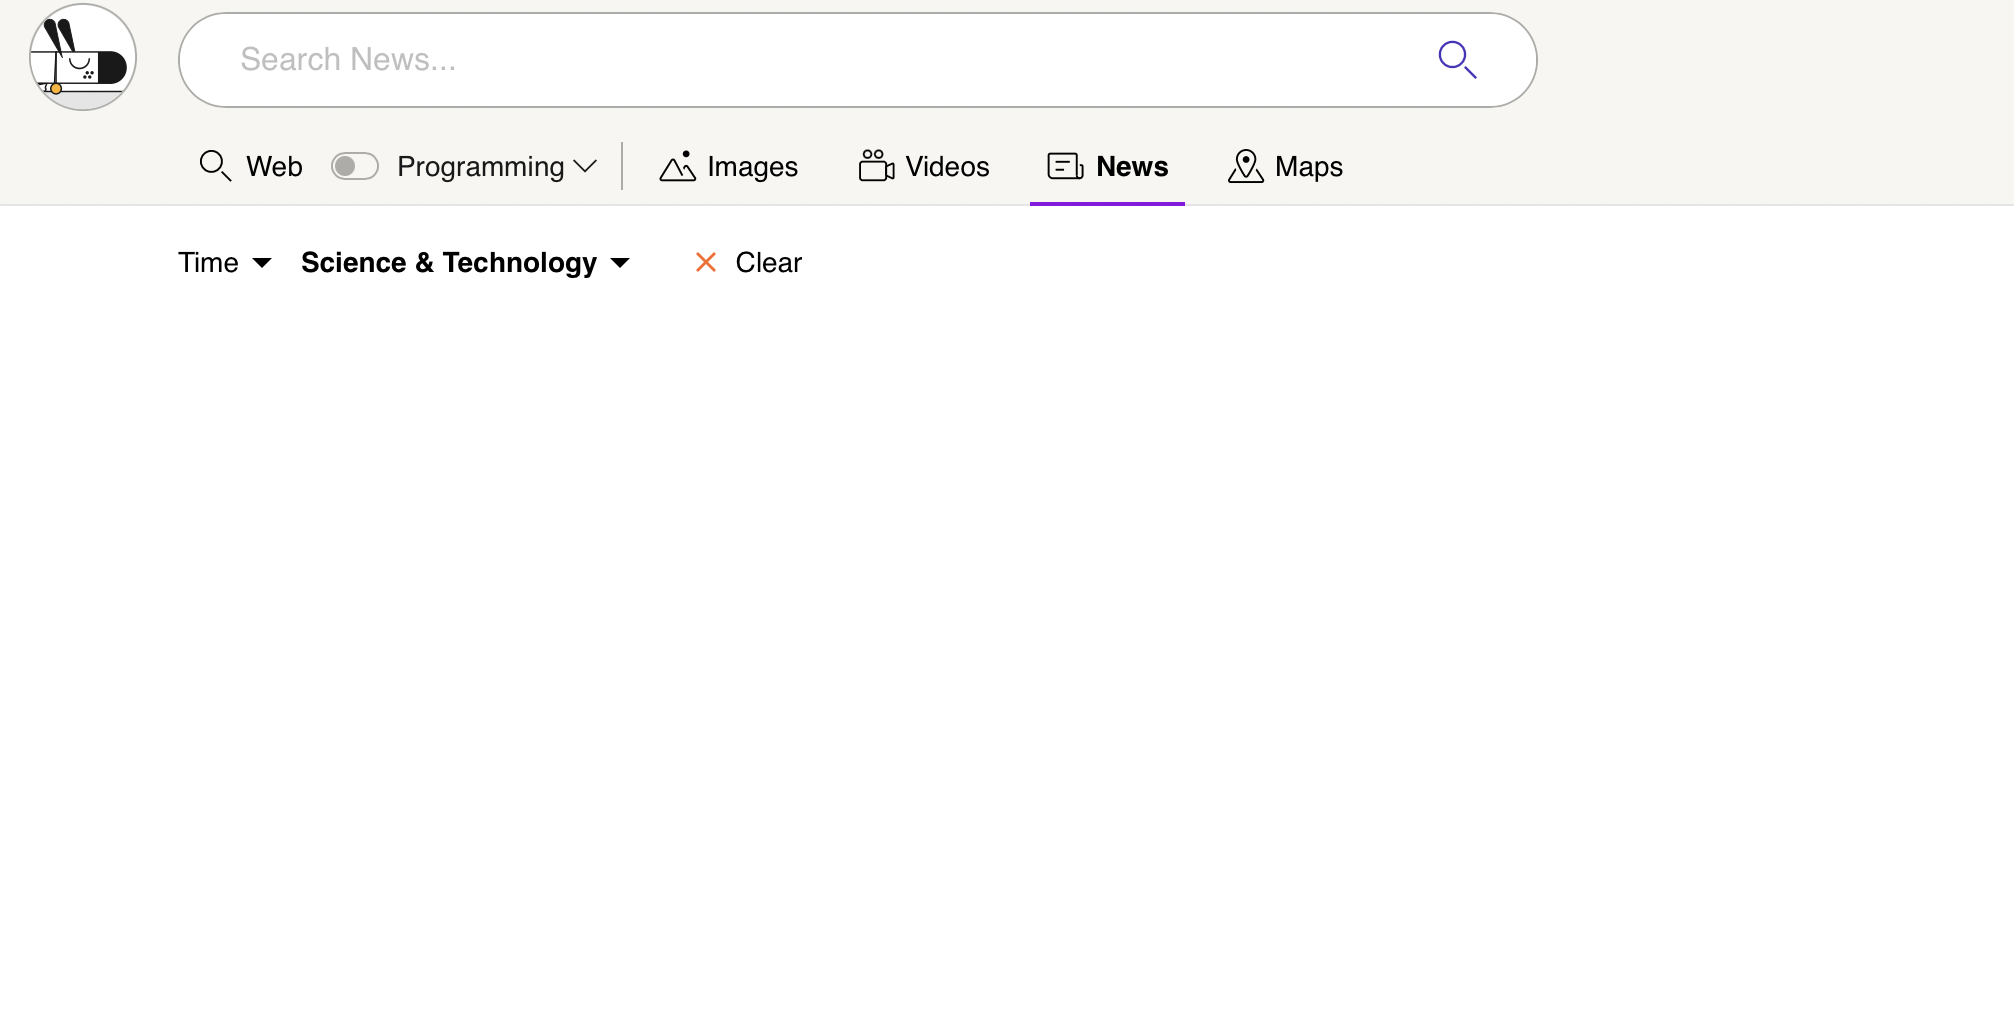Open the Time filter dropdown
This screenshot has width=2014, height=1032.
click(225, 263)
